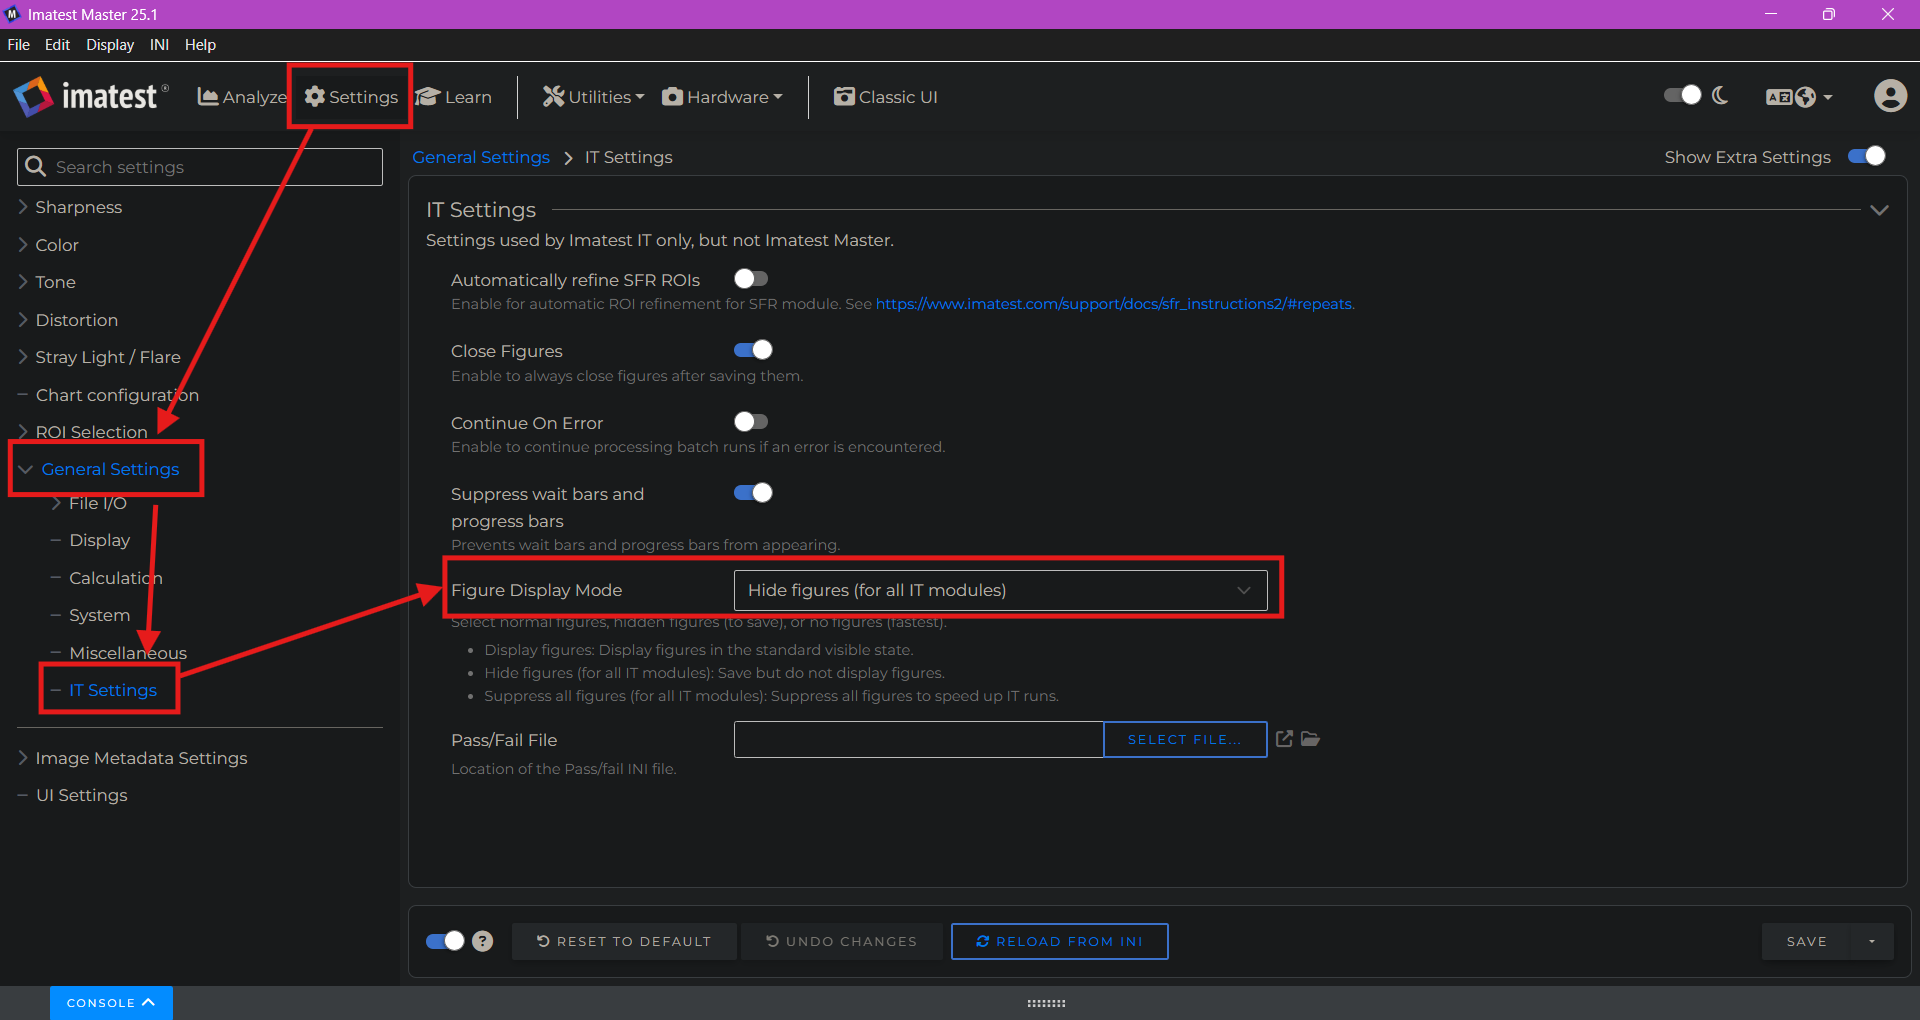1920x1020 pixels.
Task: Toggle Suppress wait bars switch
Action: [753, 493]
